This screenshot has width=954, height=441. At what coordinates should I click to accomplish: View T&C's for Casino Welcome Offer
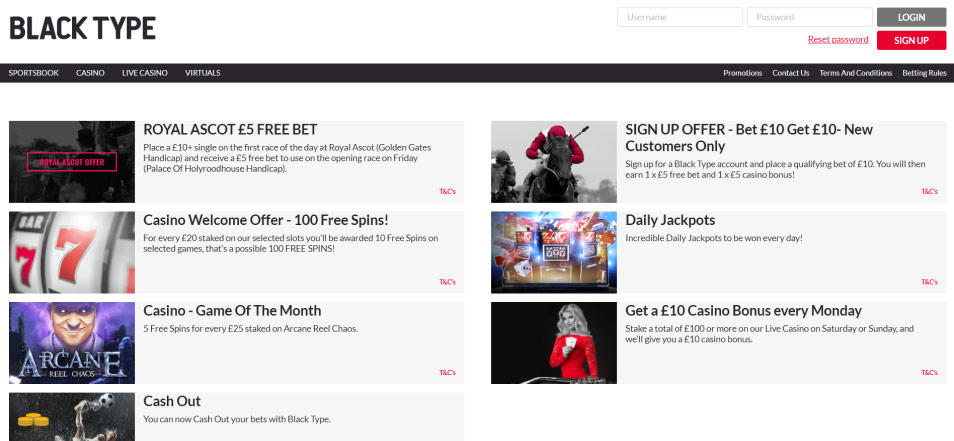click(447, 282)
